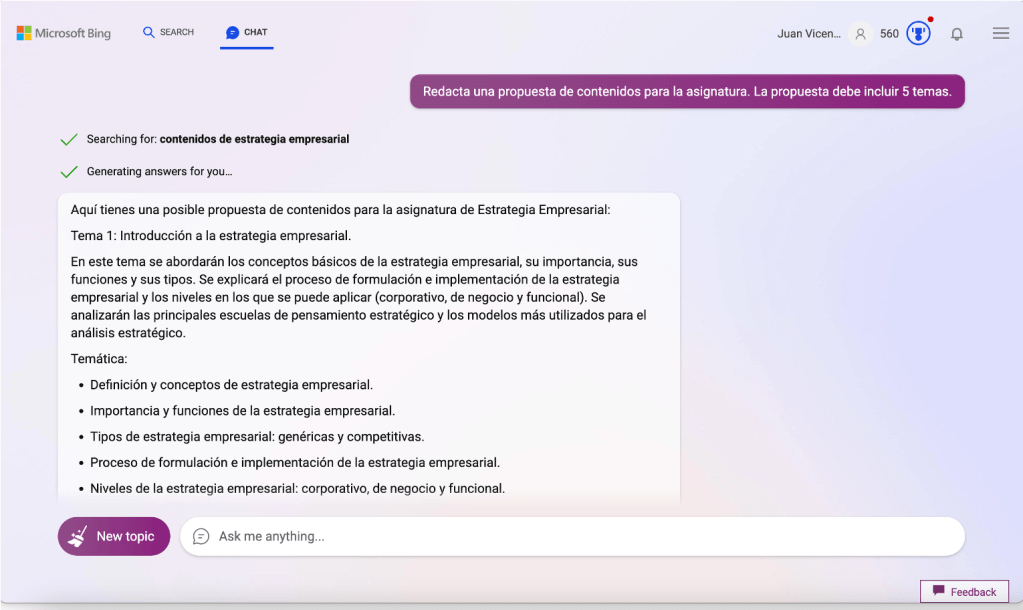Click the broom icon on New topic
Viewport: 1023px width, 610px height.
(x=78, y=537)
